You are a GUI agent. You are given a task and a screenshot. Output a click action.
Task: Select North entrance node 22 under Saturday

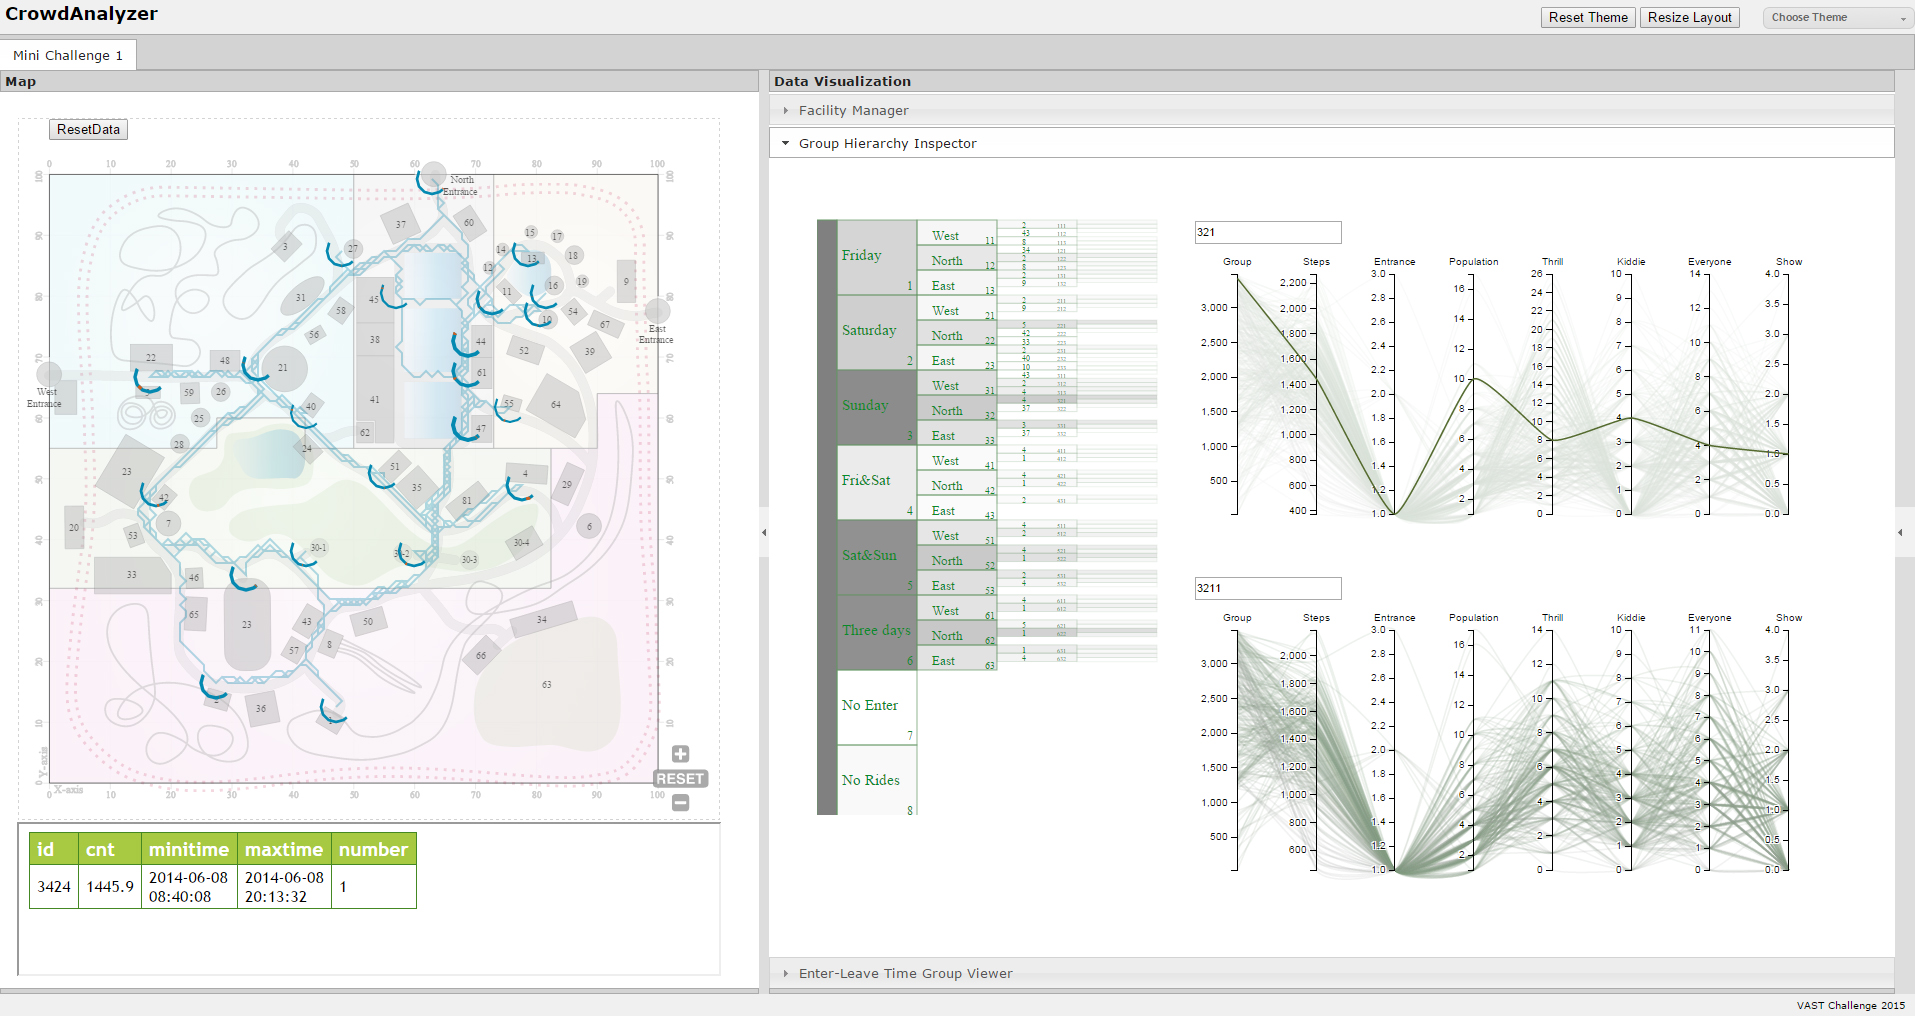coord(957,333)
